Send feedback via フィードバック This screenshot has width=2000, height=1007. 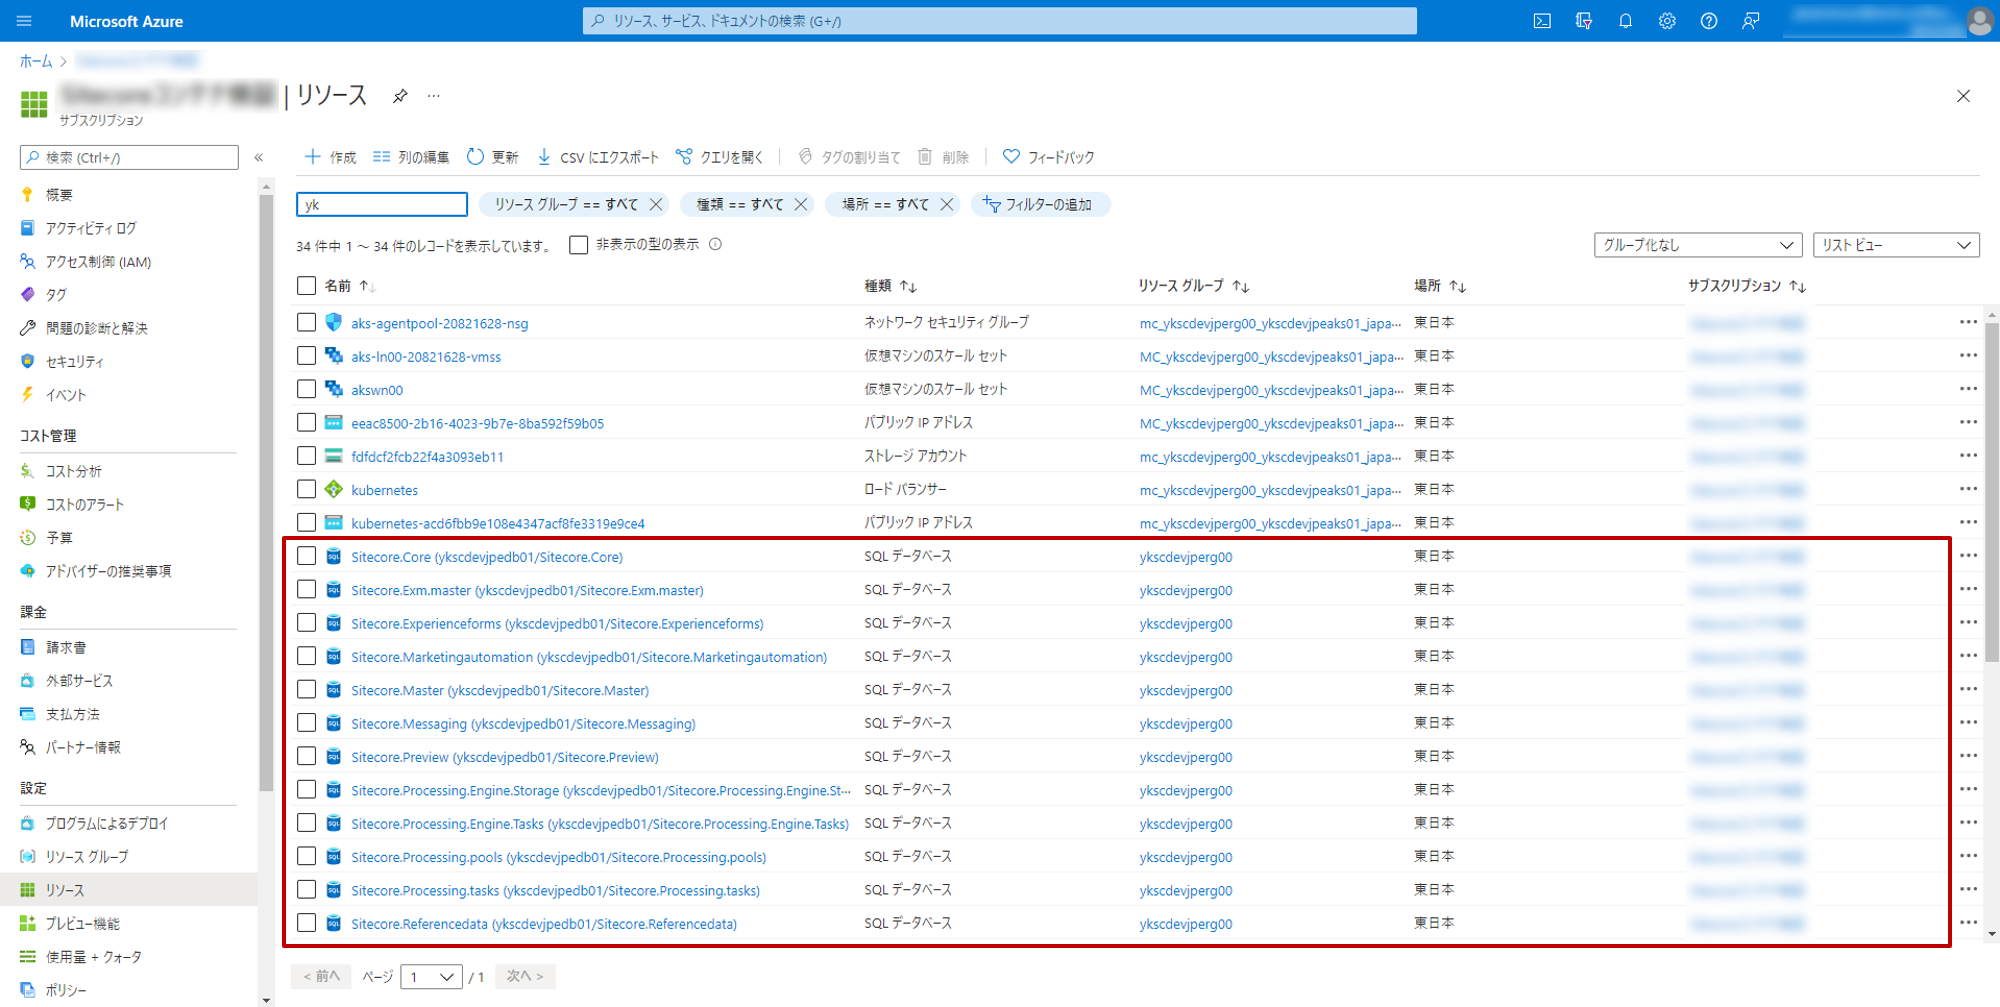pos(1048,157)
